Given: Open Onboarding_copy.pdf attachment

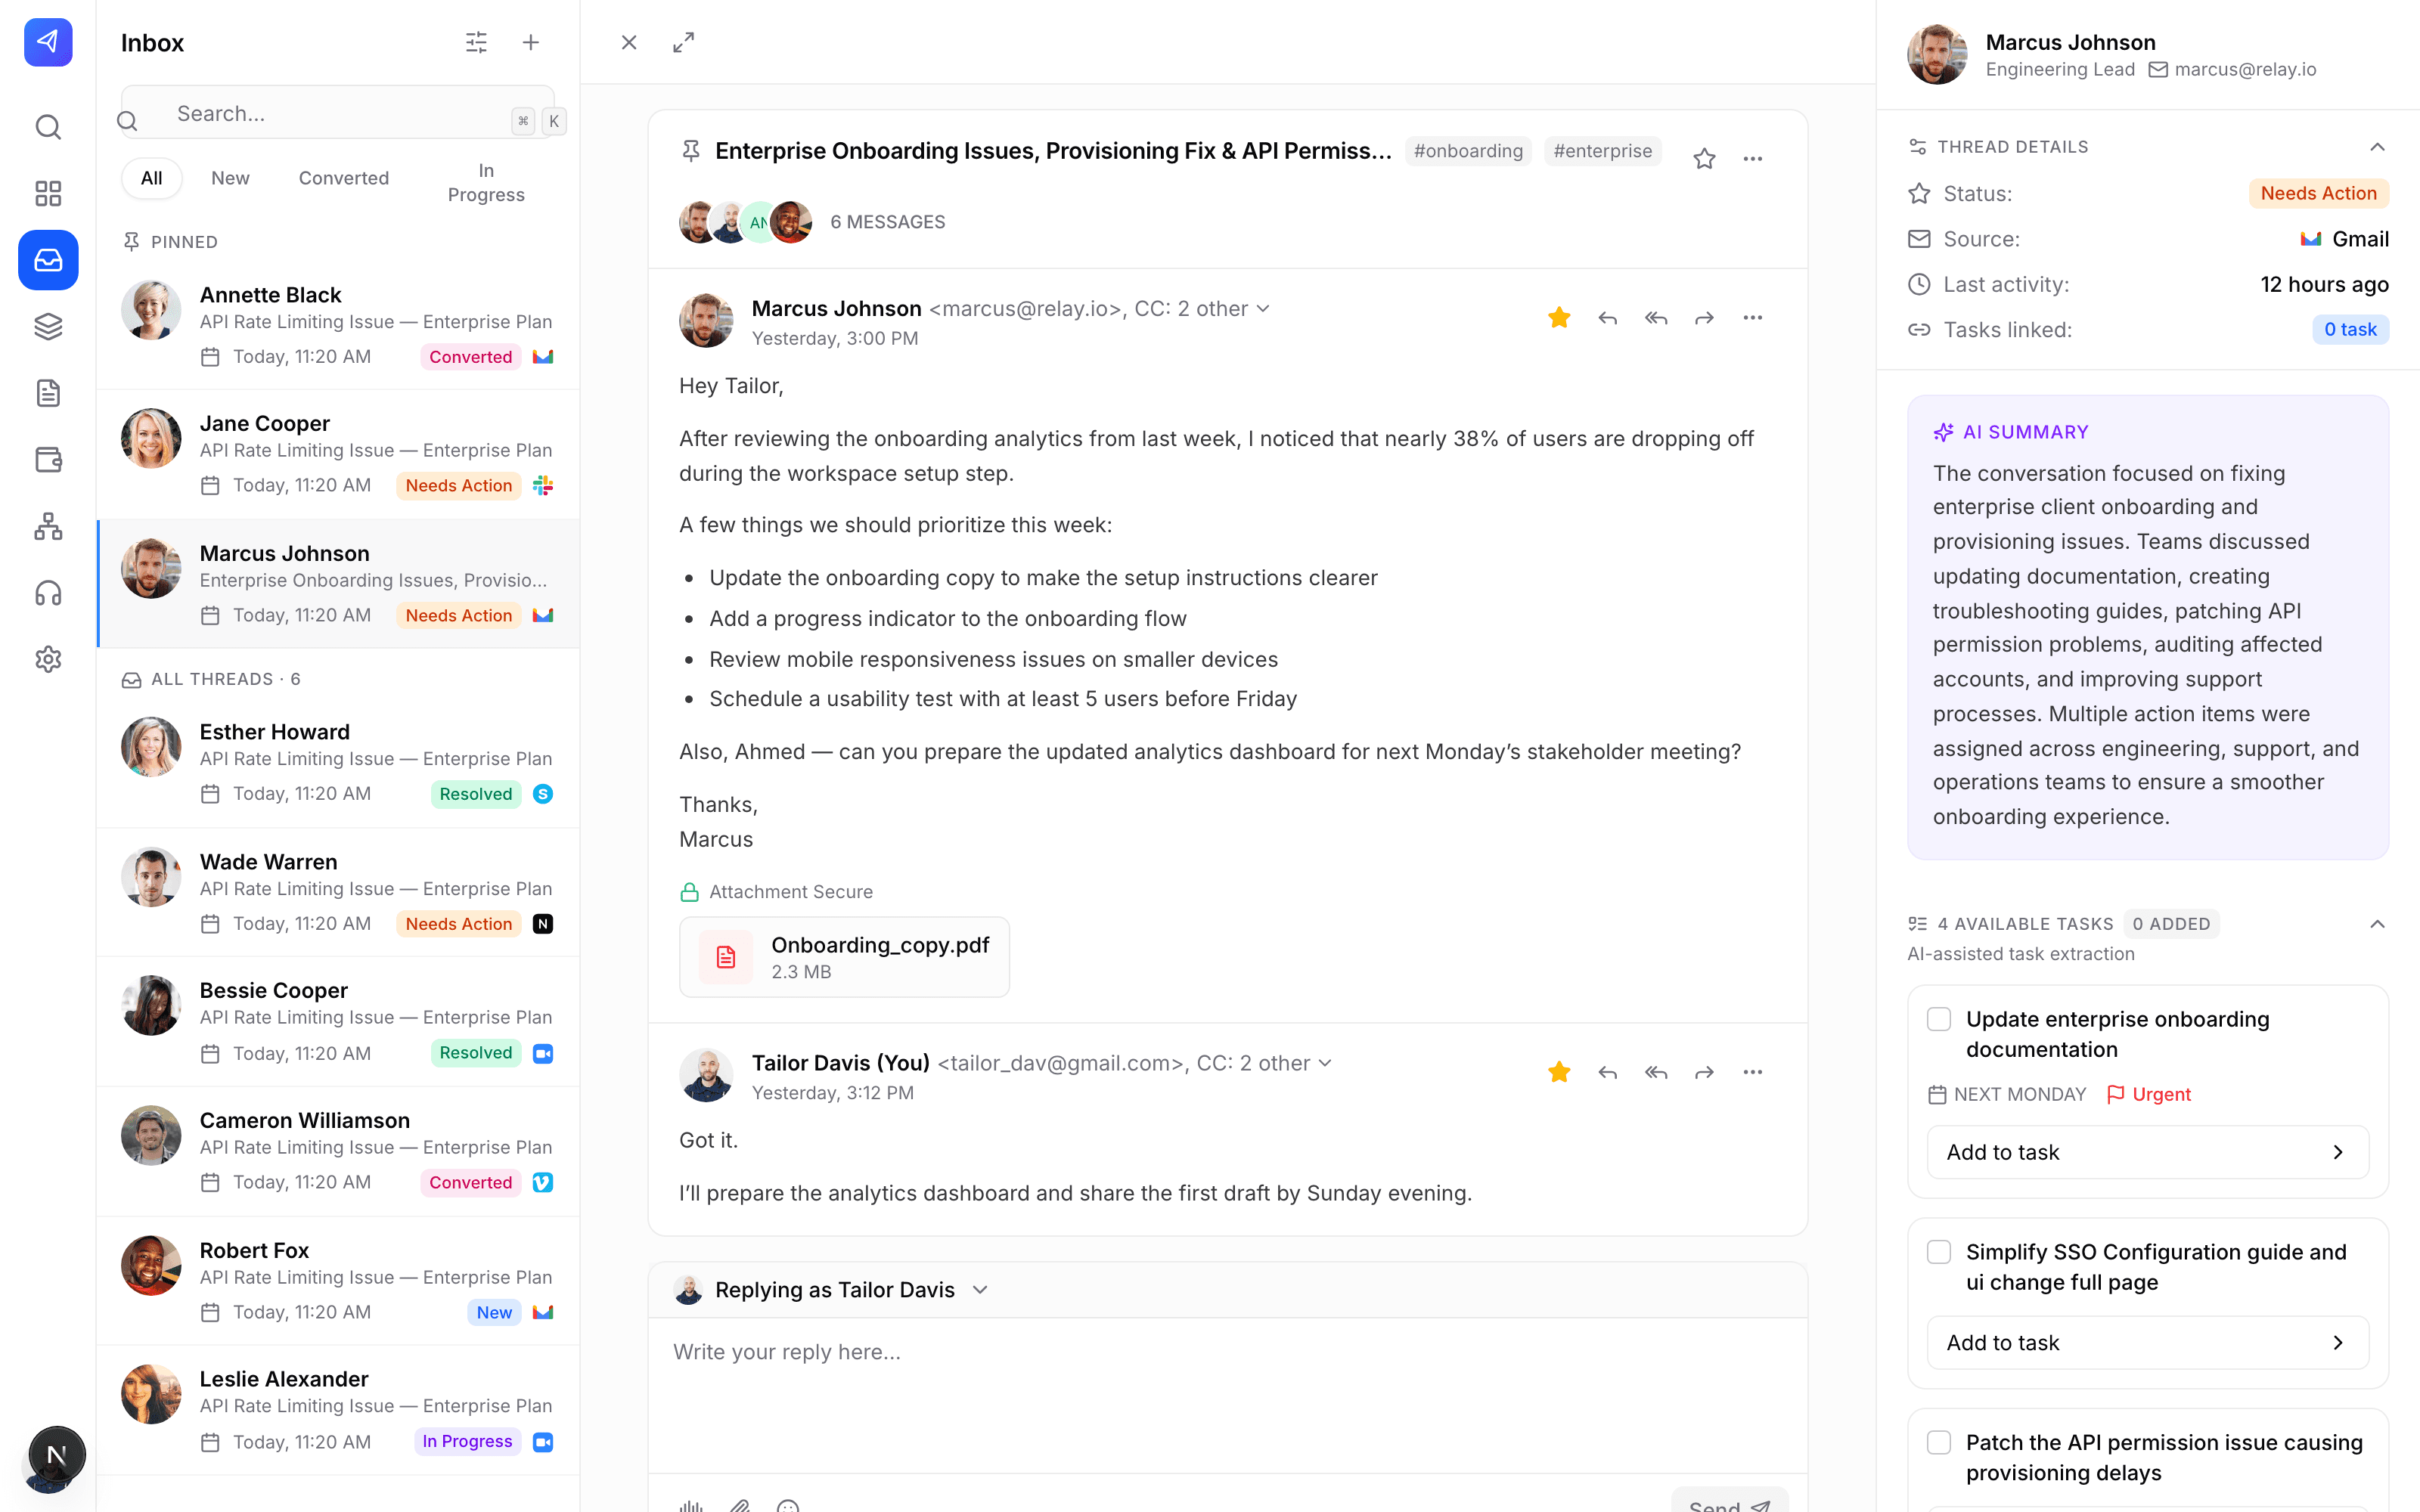Looking at the screenshot, I should pos(844,957).
